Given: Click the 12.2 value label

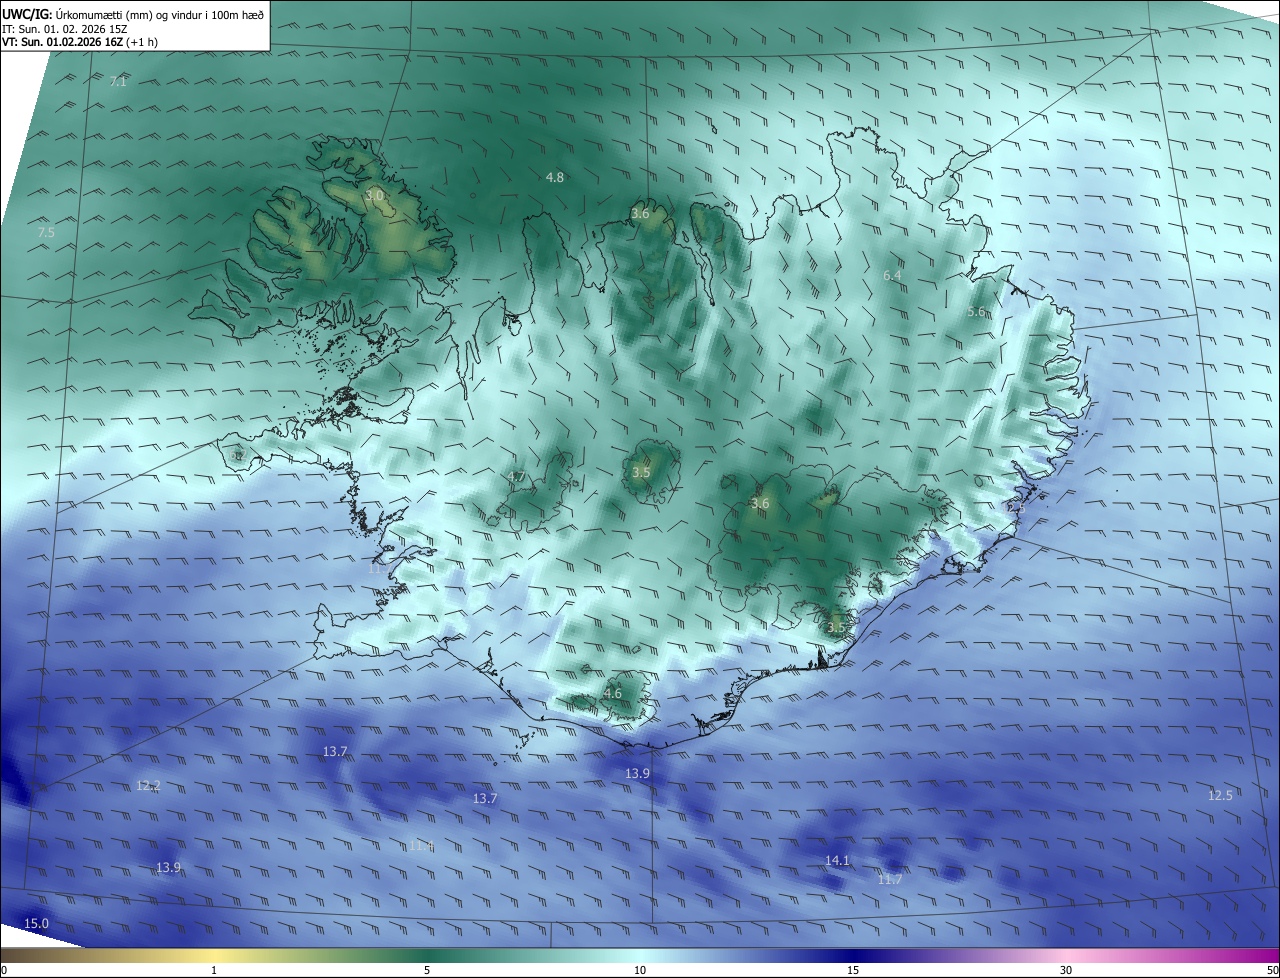Looking at the screenshot, I should [x=148, y=786].
